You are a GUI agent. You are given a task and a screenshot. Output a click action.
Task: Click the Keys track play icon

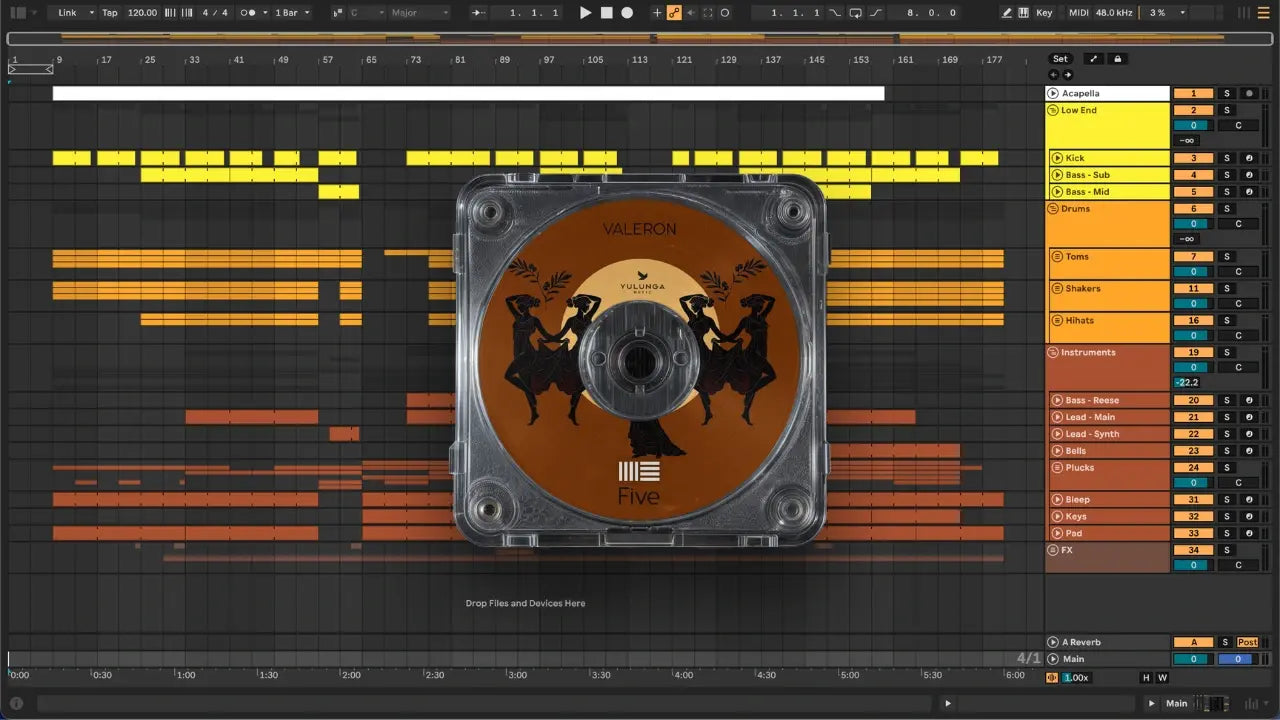tap(1057, 517)
